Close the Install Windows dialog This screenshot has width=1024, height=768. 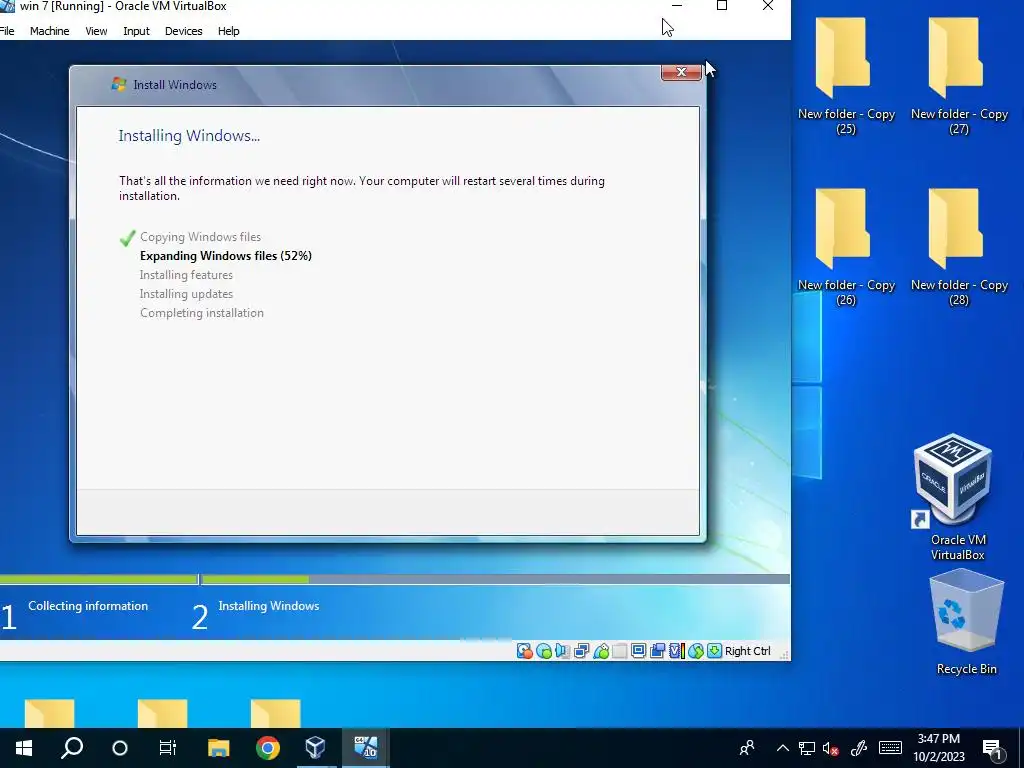pos(681,72)
